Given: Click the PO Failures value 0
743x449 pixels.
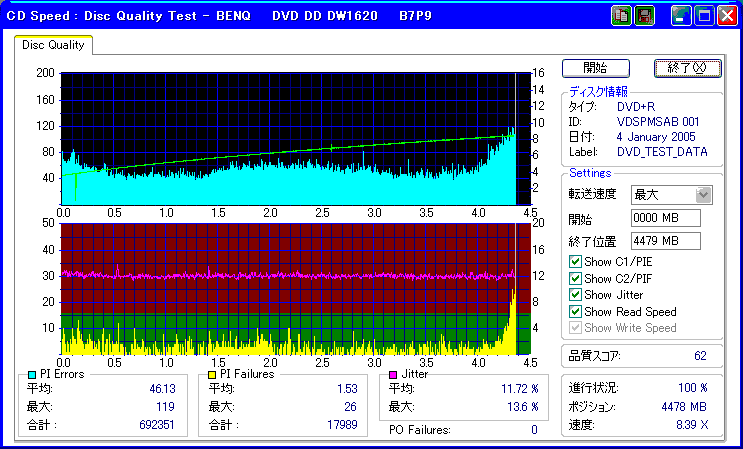Looking at the screenshot, I should click(534, 430).
